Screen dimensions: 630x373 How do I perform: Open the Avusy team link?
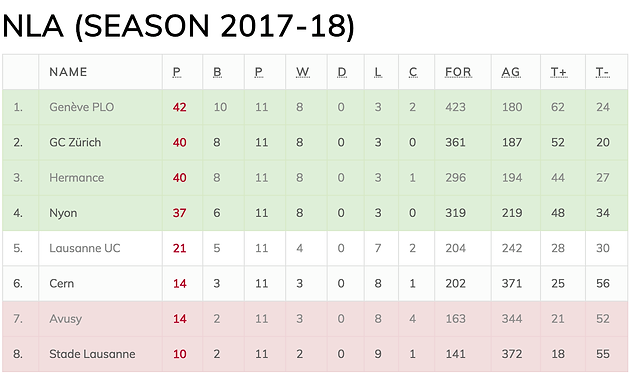(x=65, y=319)
